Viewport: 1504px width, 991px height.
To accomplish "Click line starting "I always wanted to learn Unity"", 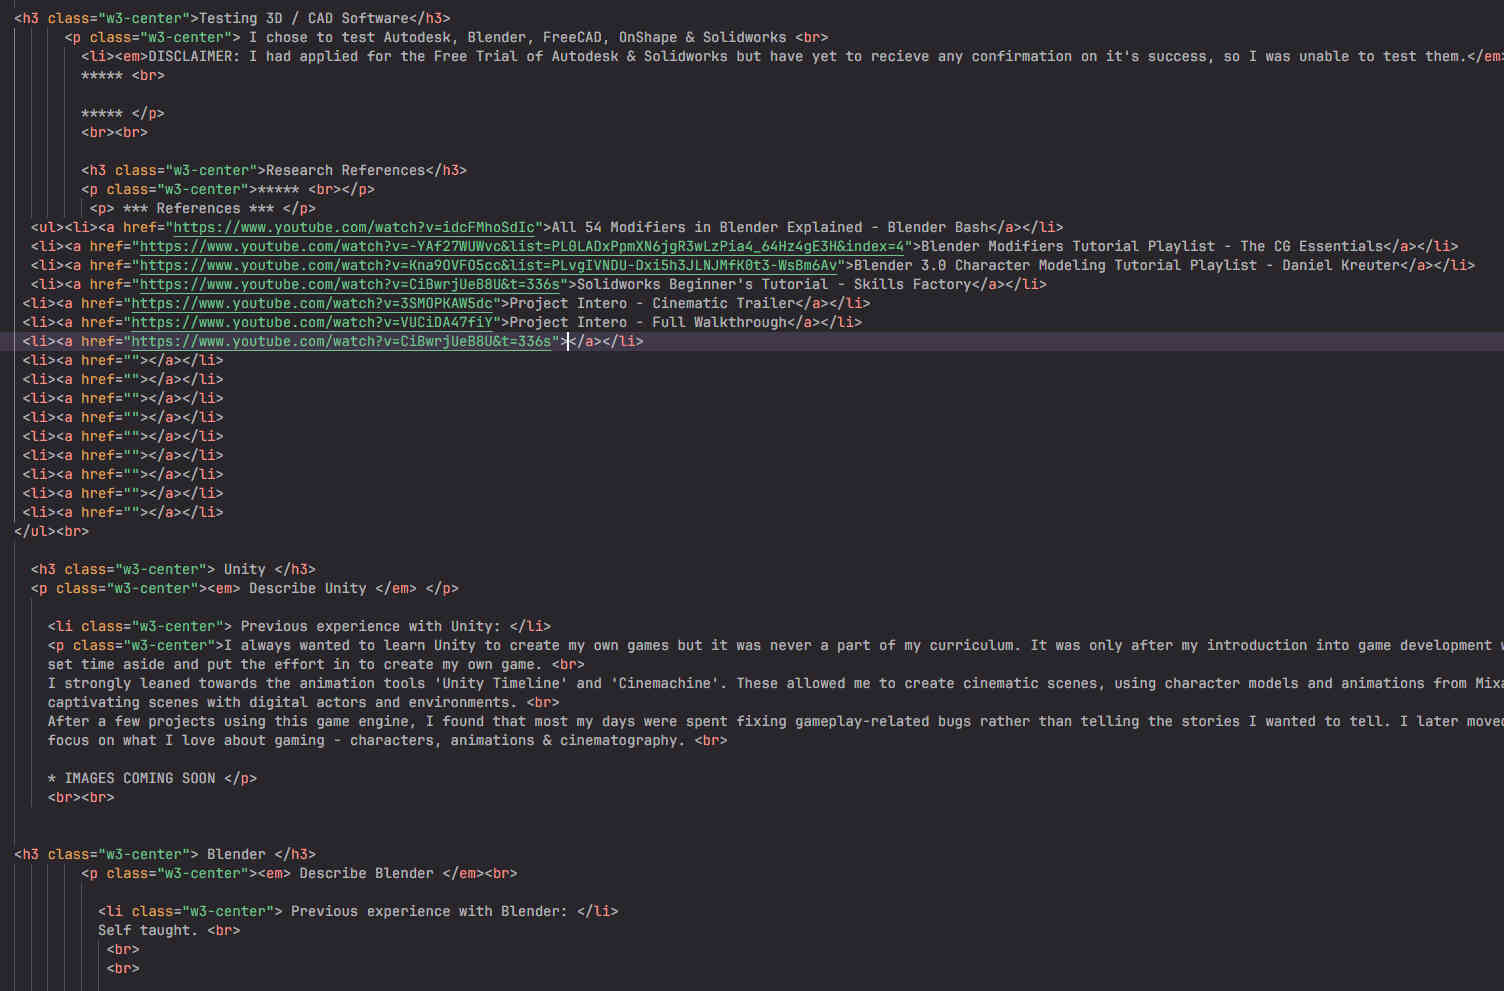I will click(x=776, y=645).
